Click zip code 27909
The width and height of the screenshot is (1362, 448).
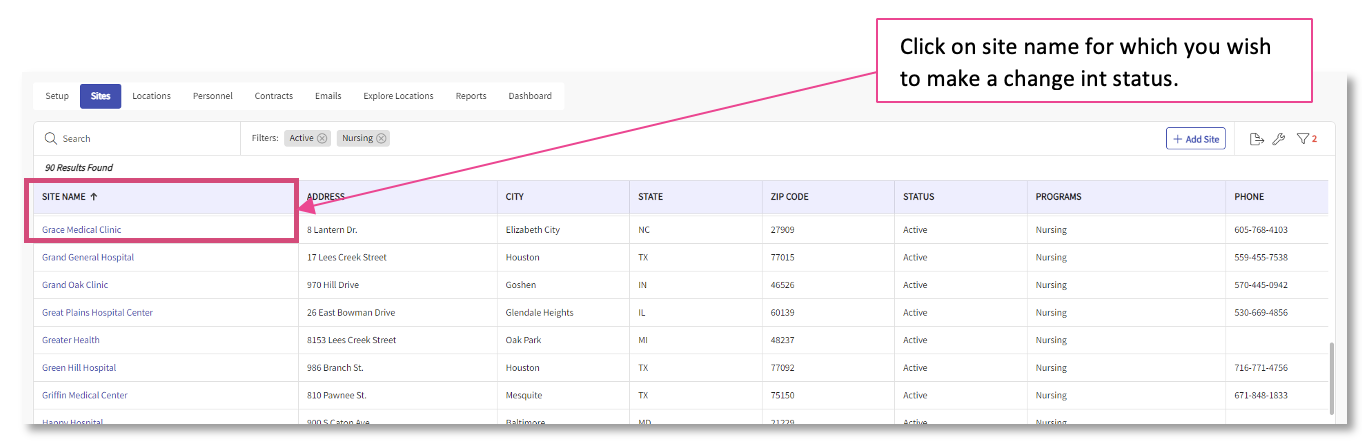tap(783, 230)
